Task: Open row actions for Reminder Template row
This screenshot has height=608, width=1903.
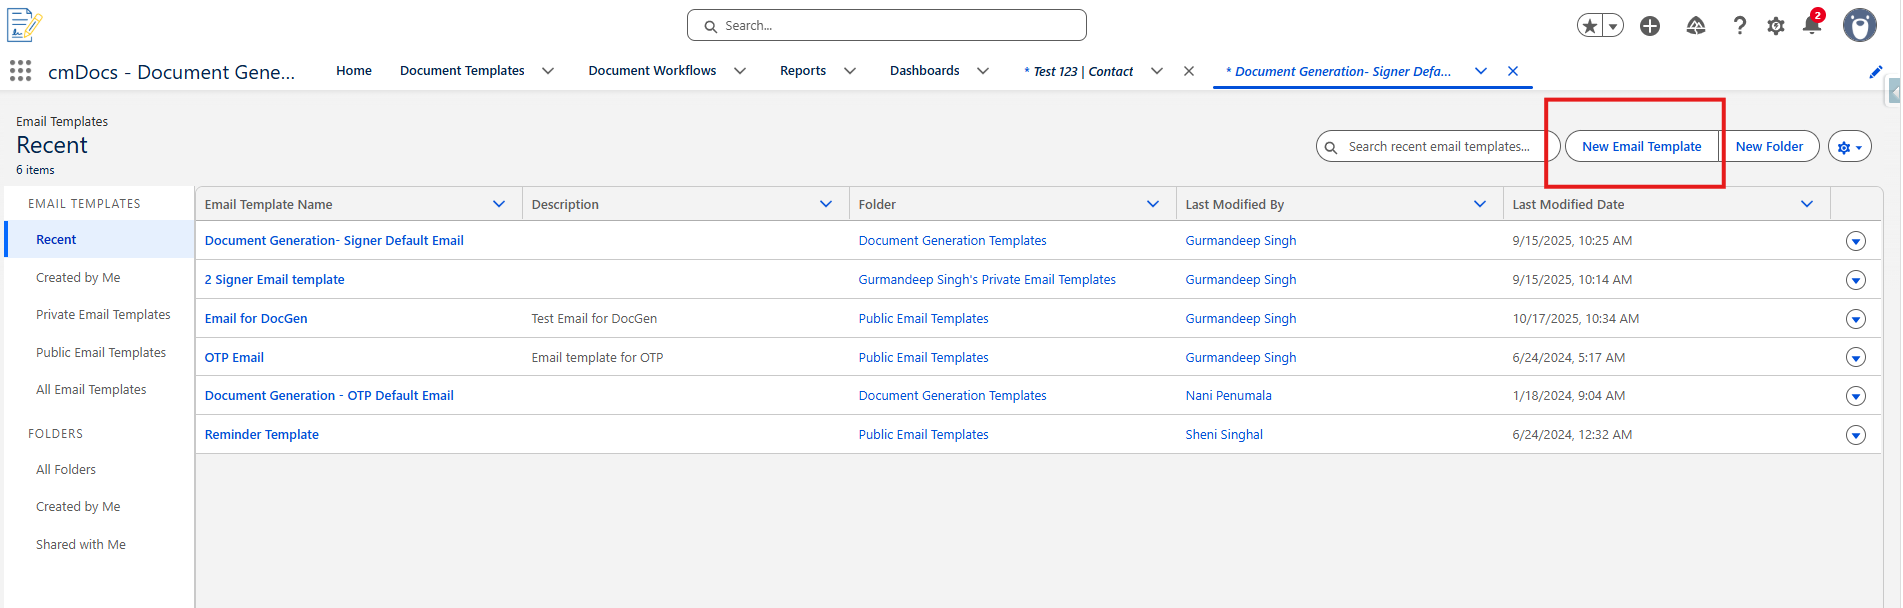Action: click(x=1856, y=435)
